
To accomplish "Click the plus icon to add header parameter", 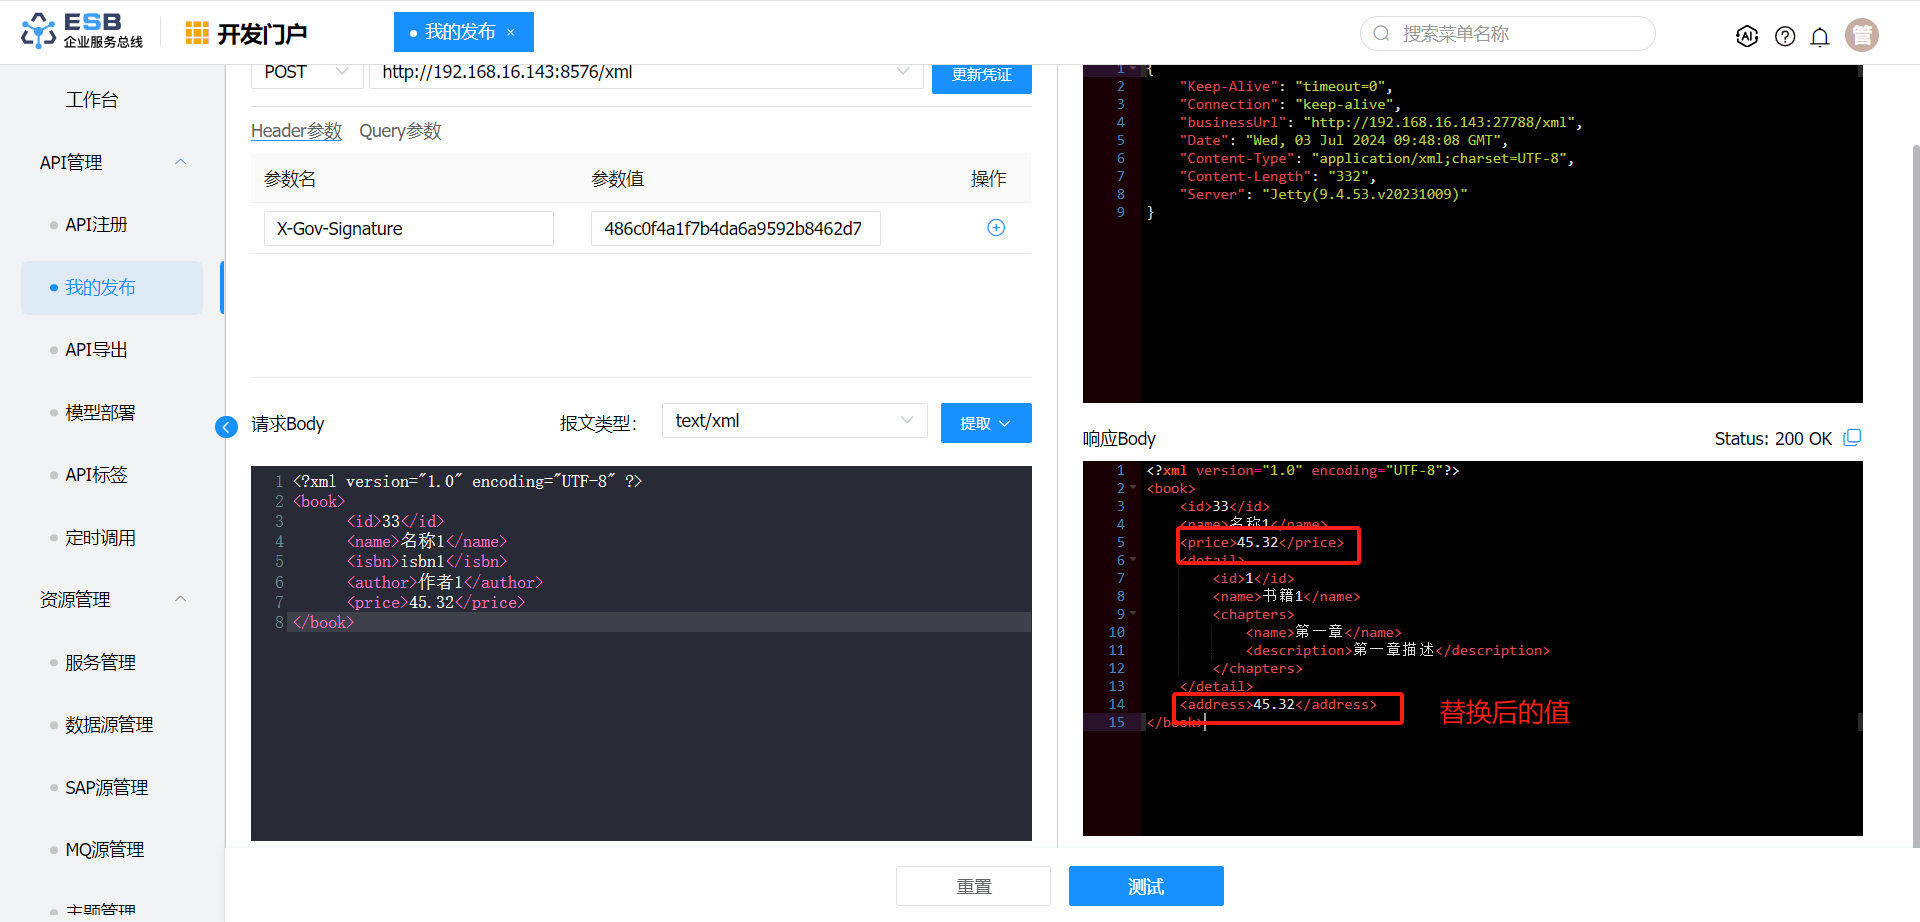I will (x=996, y=228).
